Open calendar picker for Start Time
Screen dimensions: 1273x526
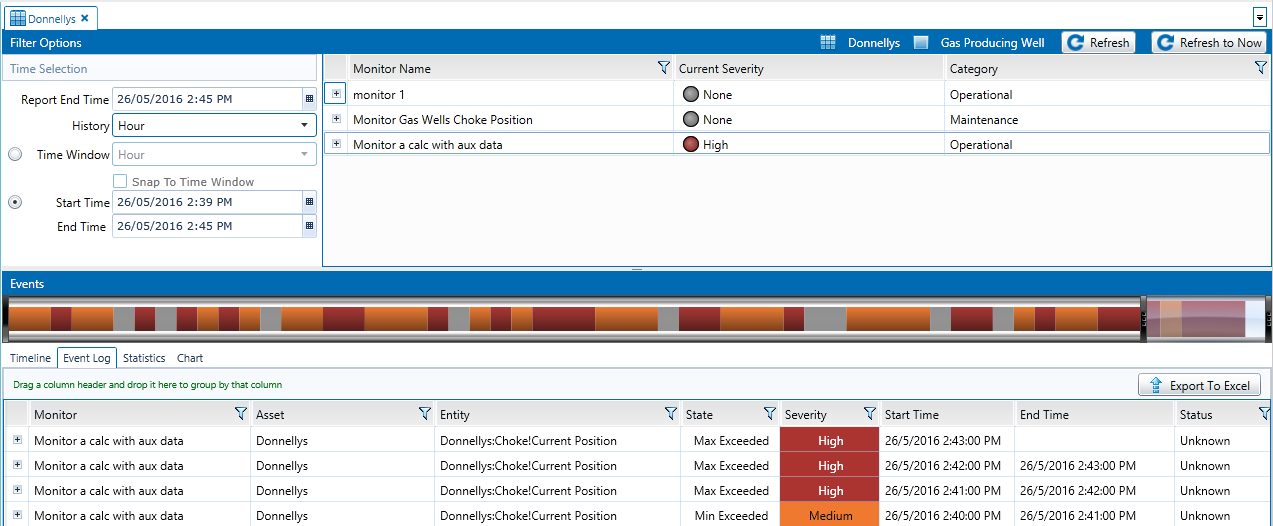click(x=309, y=202)
